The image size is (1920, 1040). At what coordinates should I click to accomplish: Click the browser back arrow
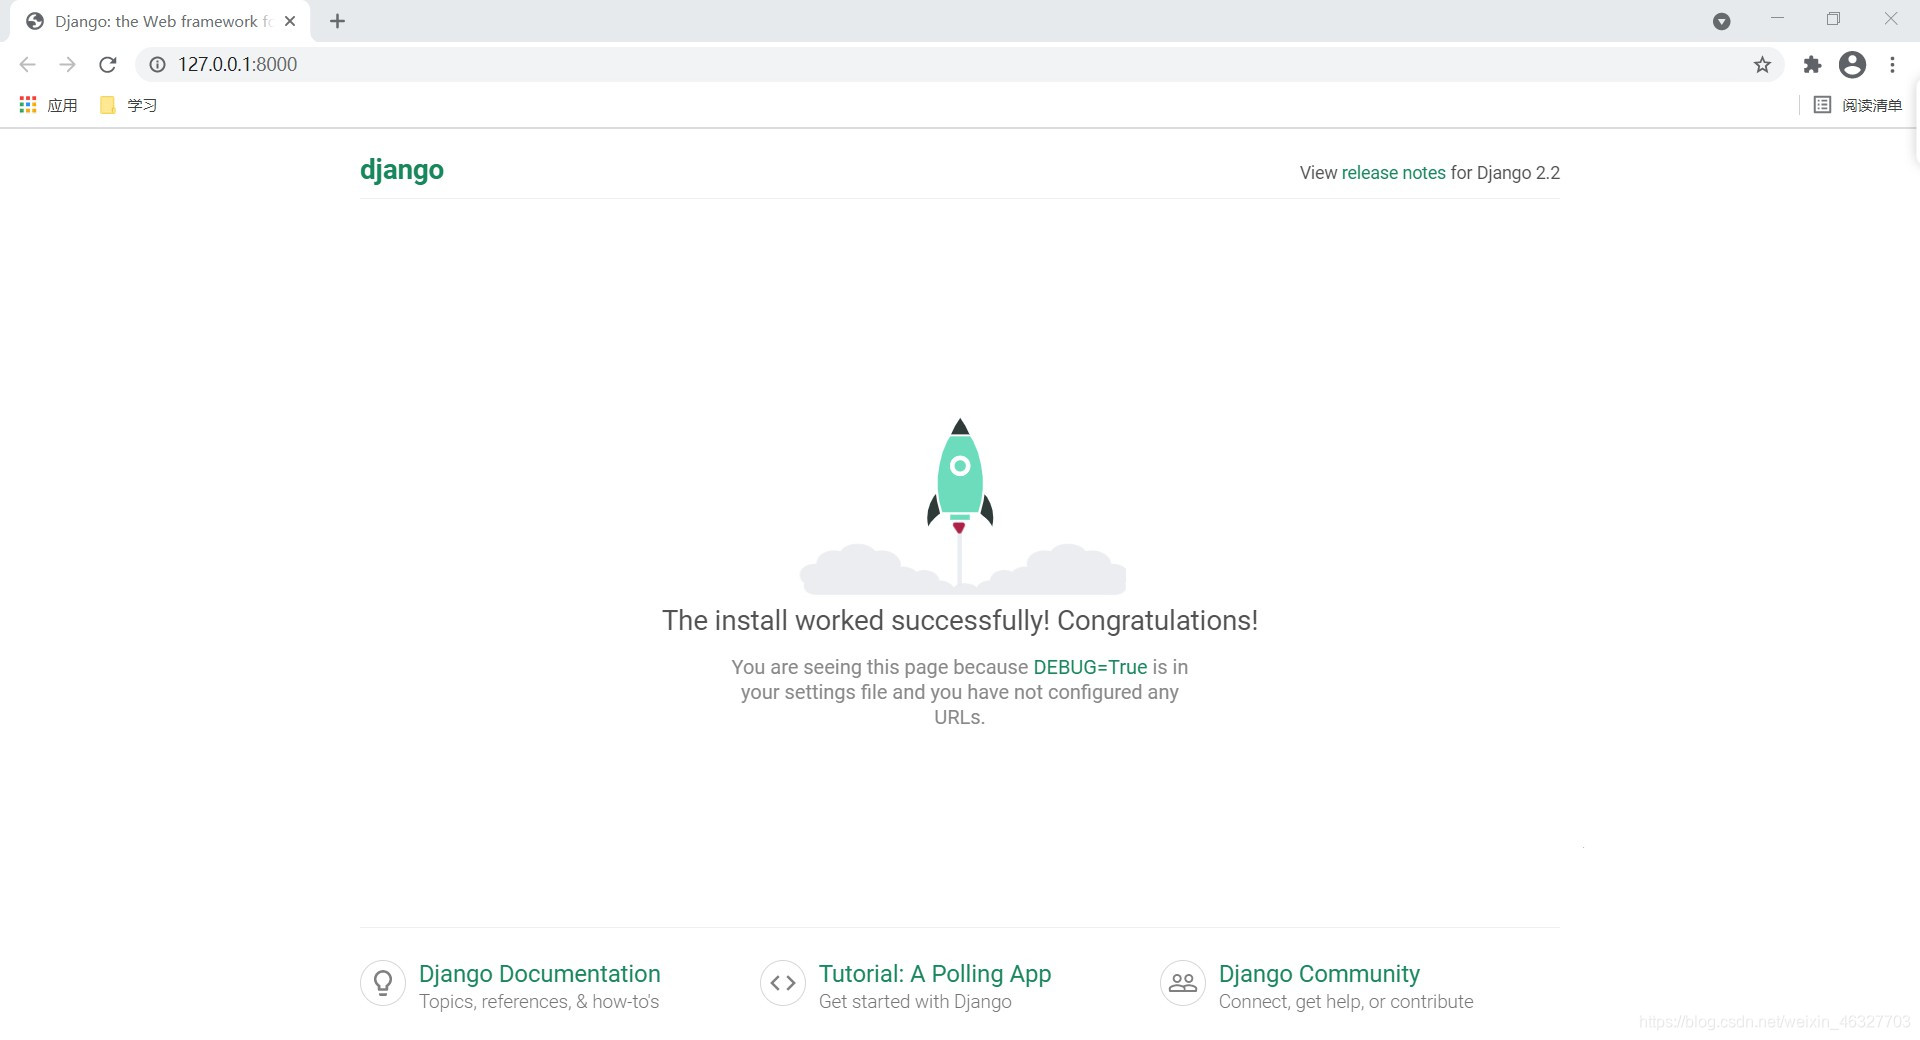pos(27,65)
